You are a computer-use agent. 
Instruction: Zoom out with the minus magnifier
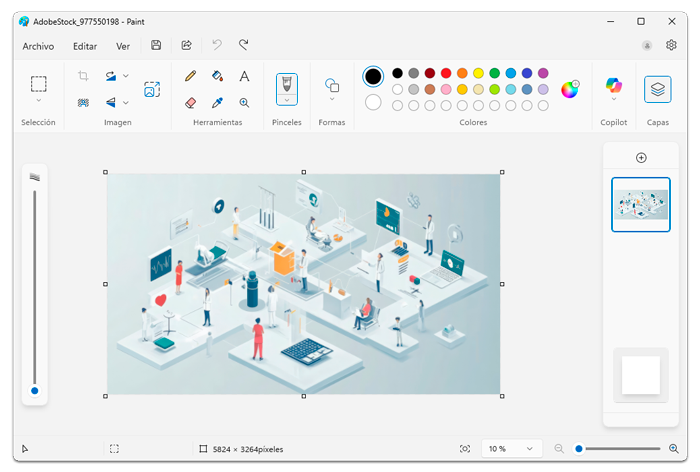(x=558, y=448)
